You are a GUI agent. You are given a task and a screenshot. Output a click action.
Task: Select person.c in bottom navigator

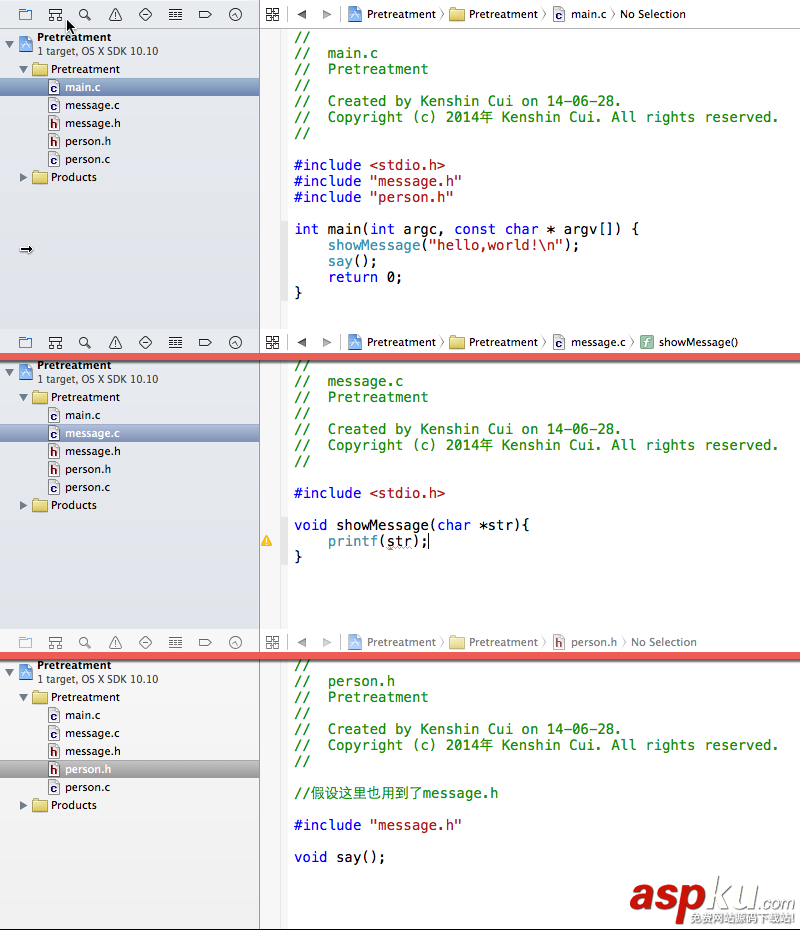pos(129,787)
